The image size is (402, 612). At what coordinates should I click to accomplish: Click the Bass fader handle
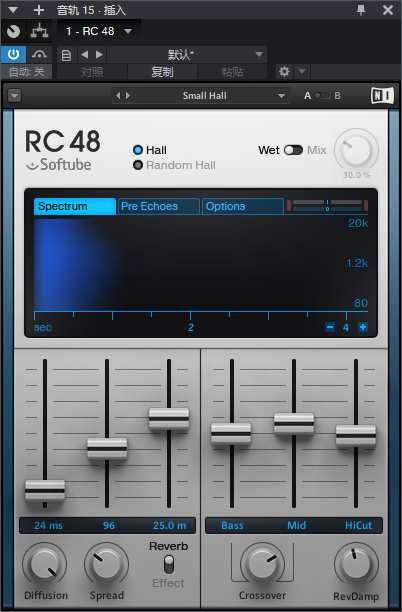click(231, 434)
